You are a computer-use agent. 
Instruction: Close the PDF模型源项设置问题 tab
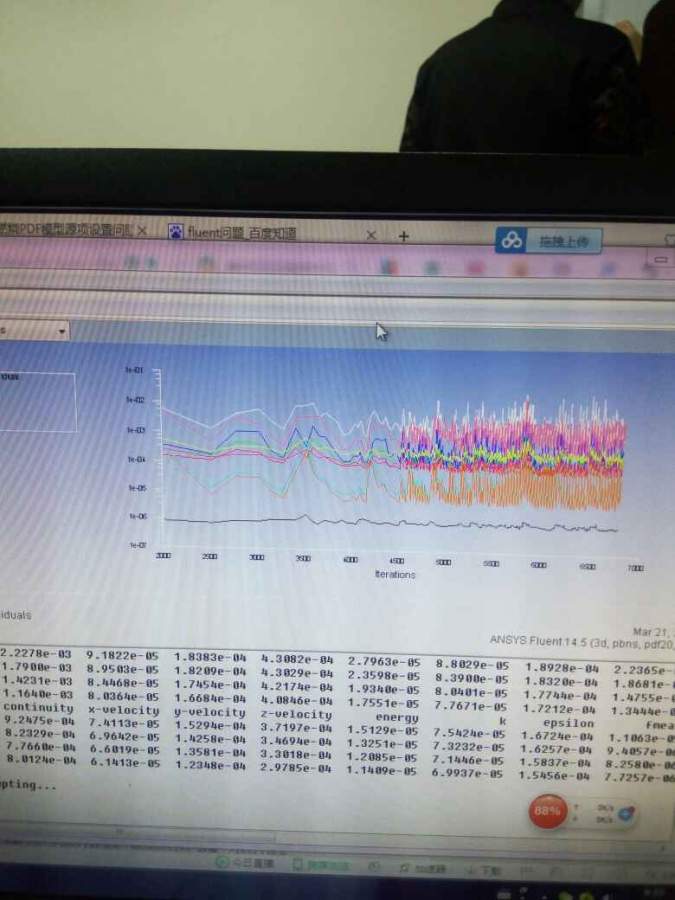pos(142,230)
